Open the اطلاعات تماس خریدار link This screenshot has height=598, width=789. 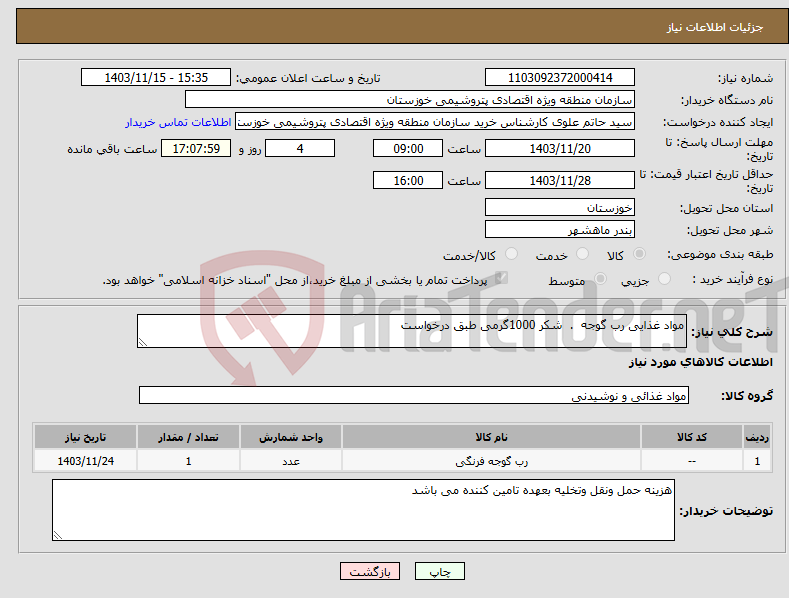click(x=178, y=122)
